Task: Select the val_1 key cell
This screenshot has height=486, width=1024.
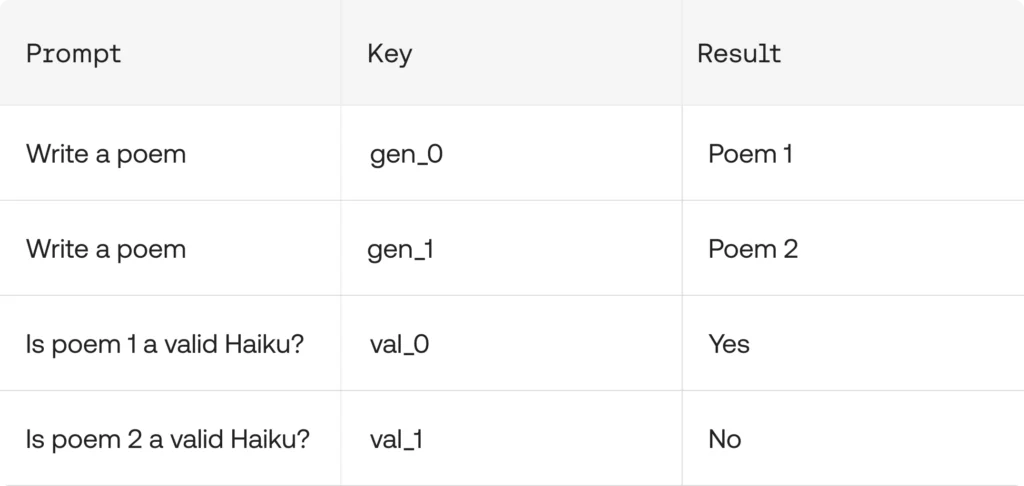Action: (x=396, y=439)
